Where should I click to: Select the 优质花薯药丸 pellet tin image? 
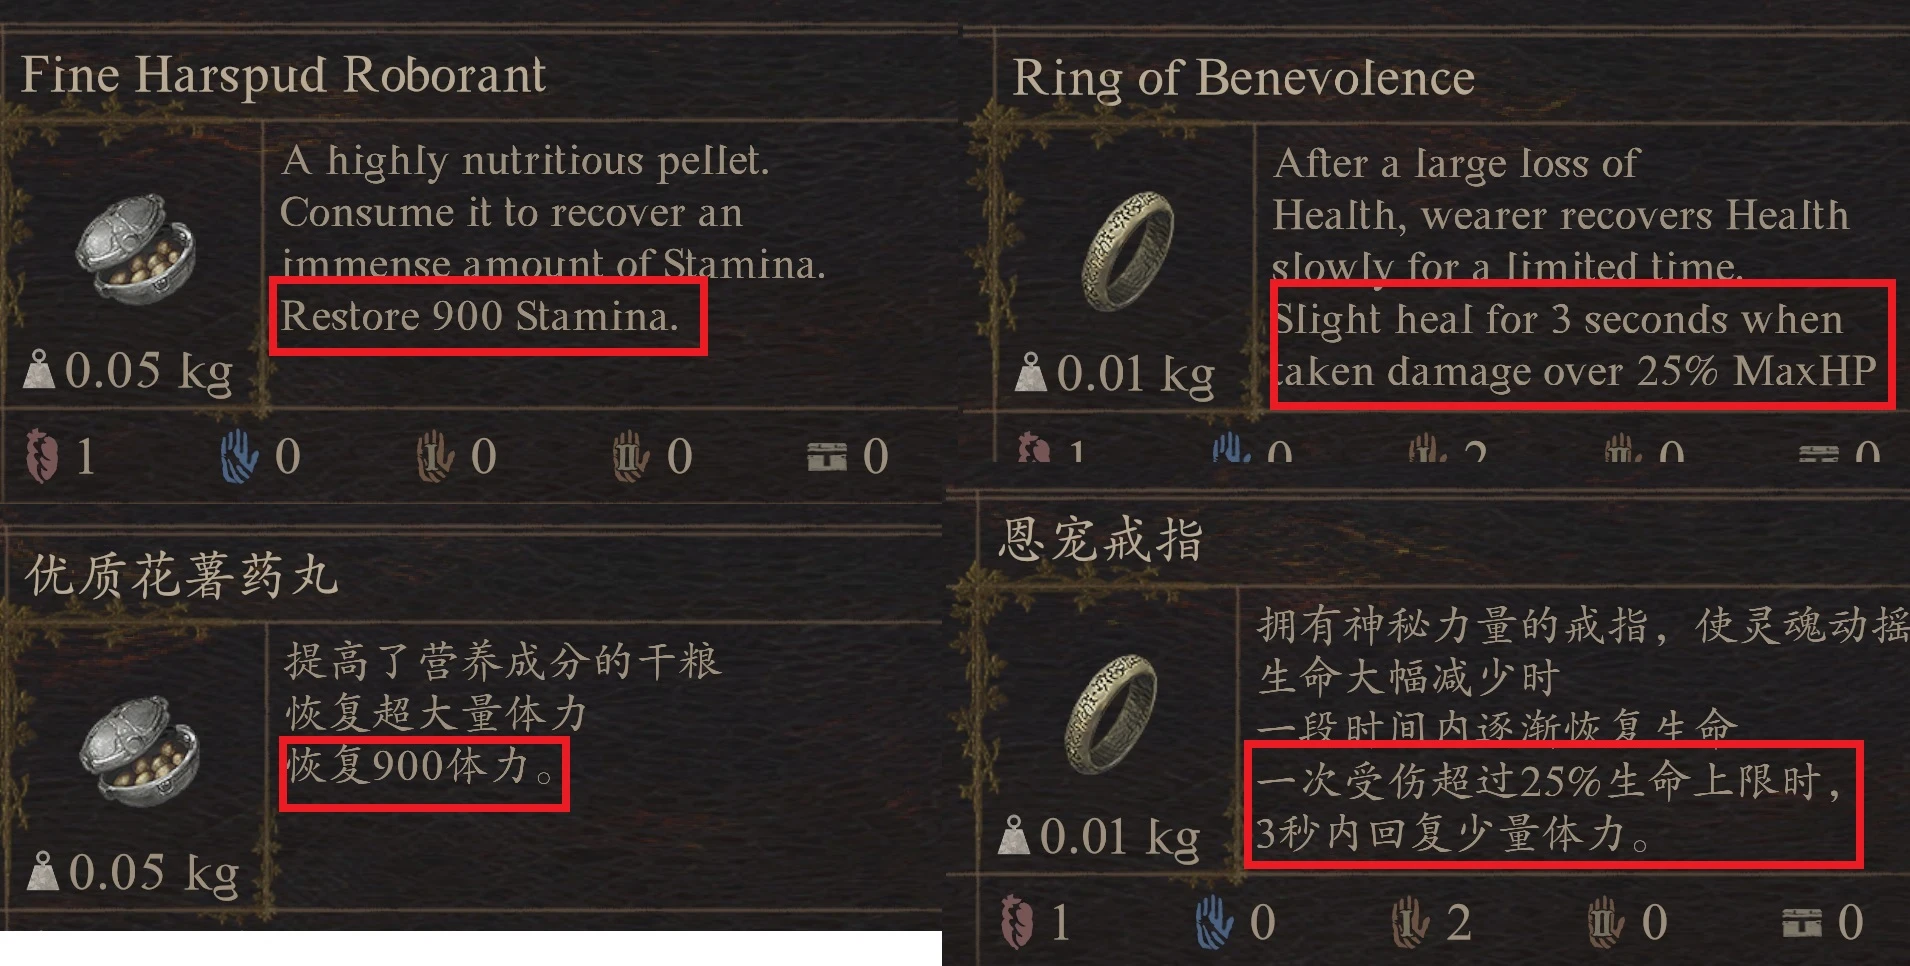point(138,750)
